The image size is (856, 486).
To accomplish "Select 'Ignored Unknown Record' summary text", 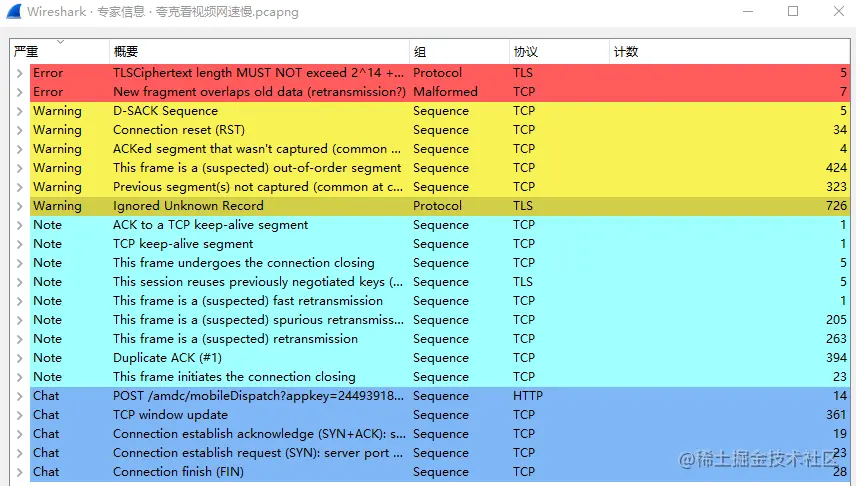I will tap(188, 206).
